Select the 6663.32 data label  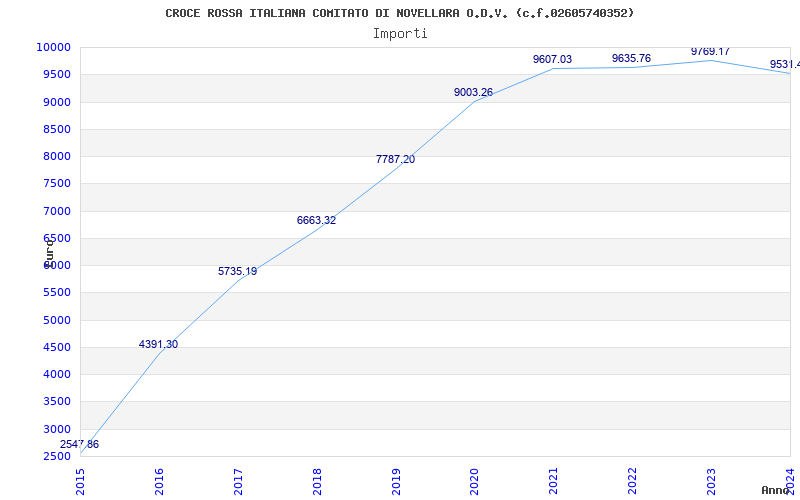[x=316, y=220]
